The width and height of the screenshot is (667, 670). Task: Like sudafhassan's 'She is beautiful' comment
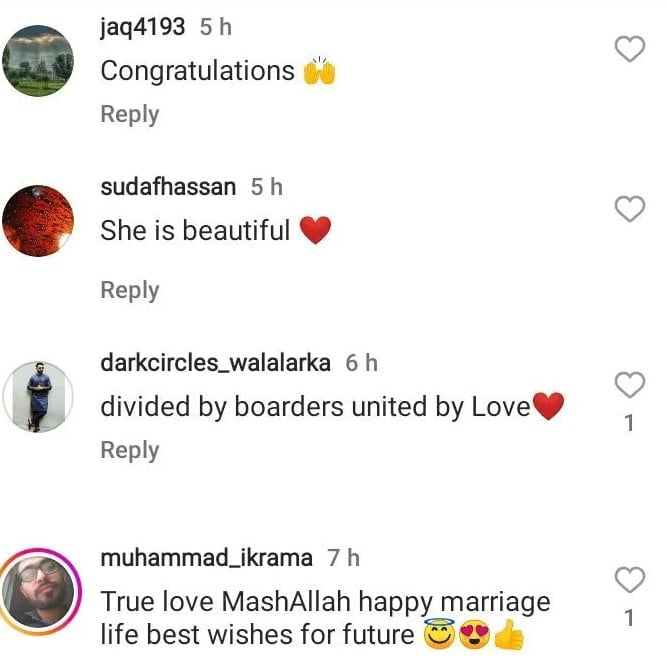point(629,209)
